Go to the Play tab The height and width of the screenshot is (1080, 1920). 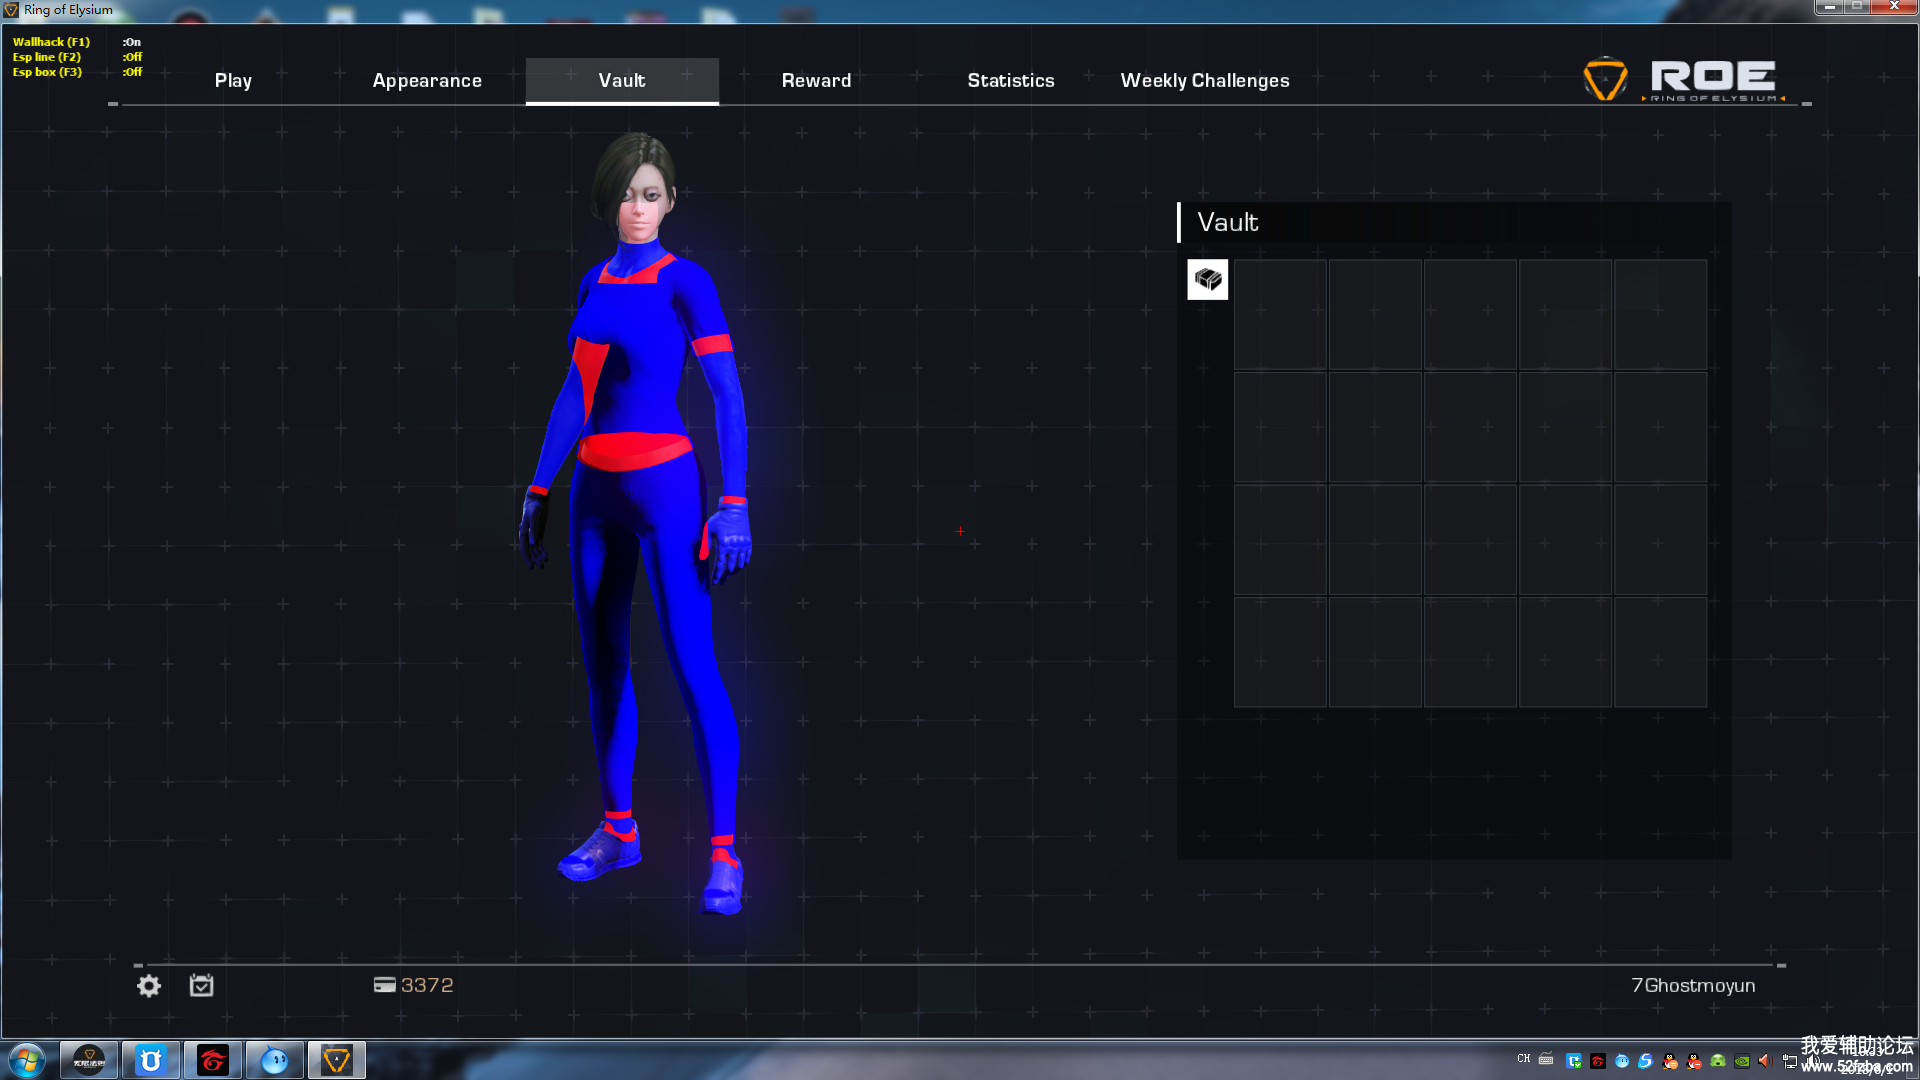coord(233,81)
